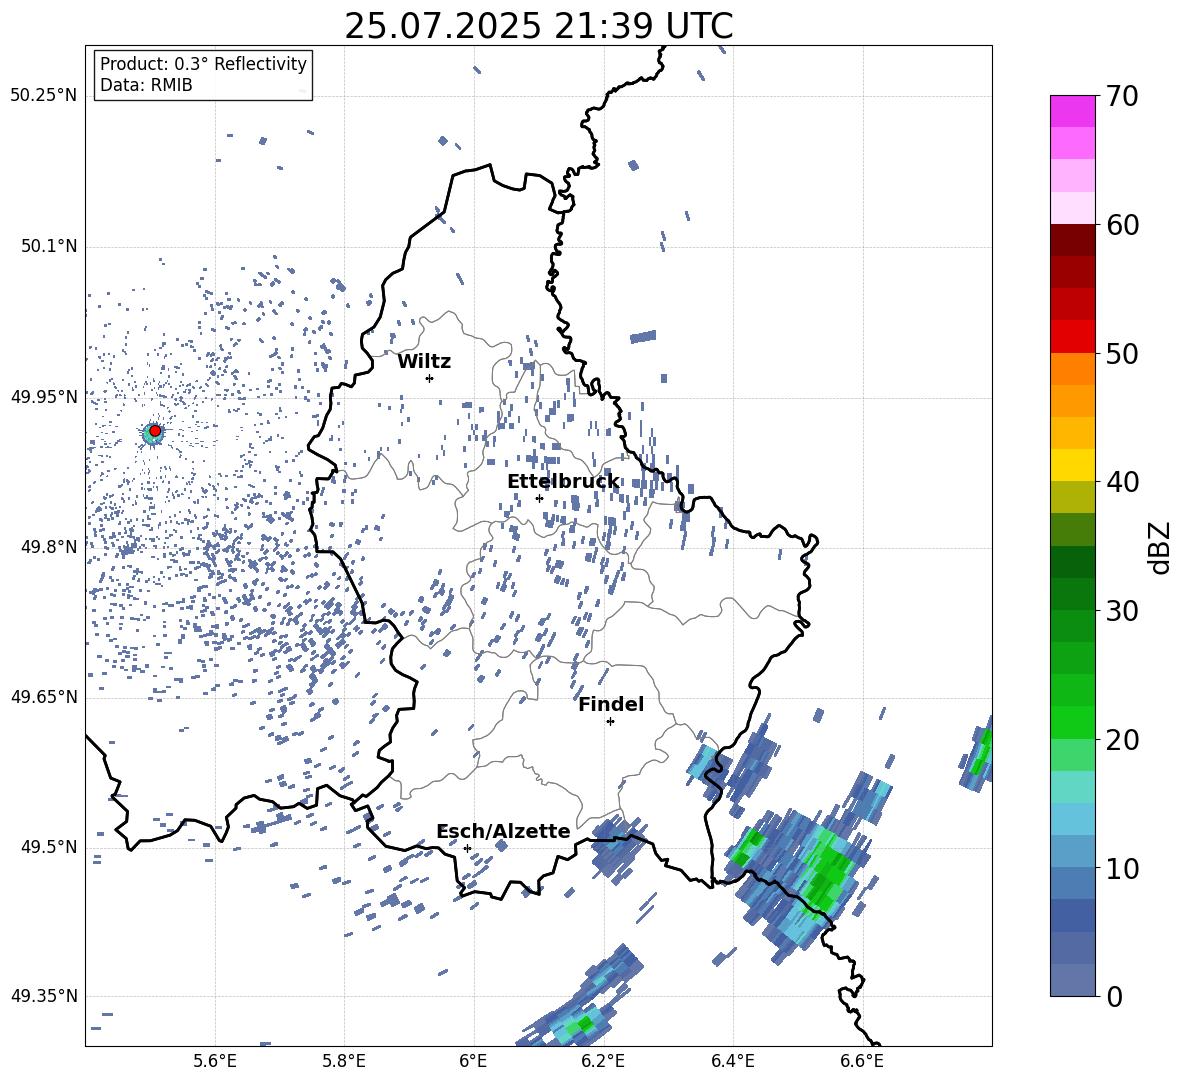Click the 50.1°N latitude label
The width and height of the screenshot is (1184, 1081).
coord(48,246)
